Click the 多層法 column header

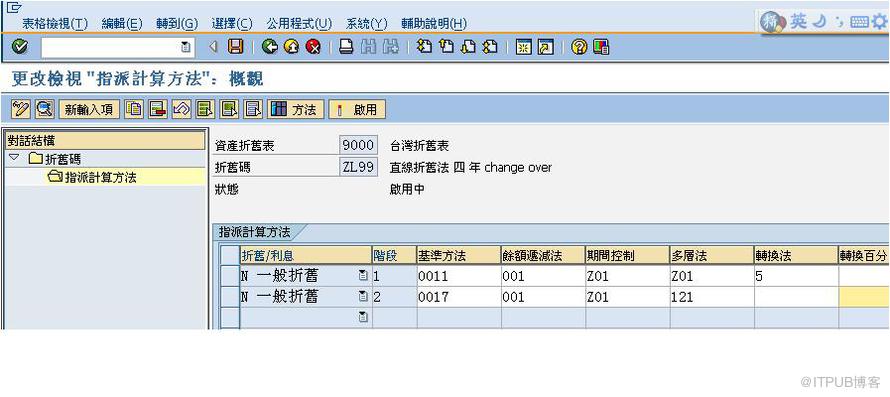[712, 256]
